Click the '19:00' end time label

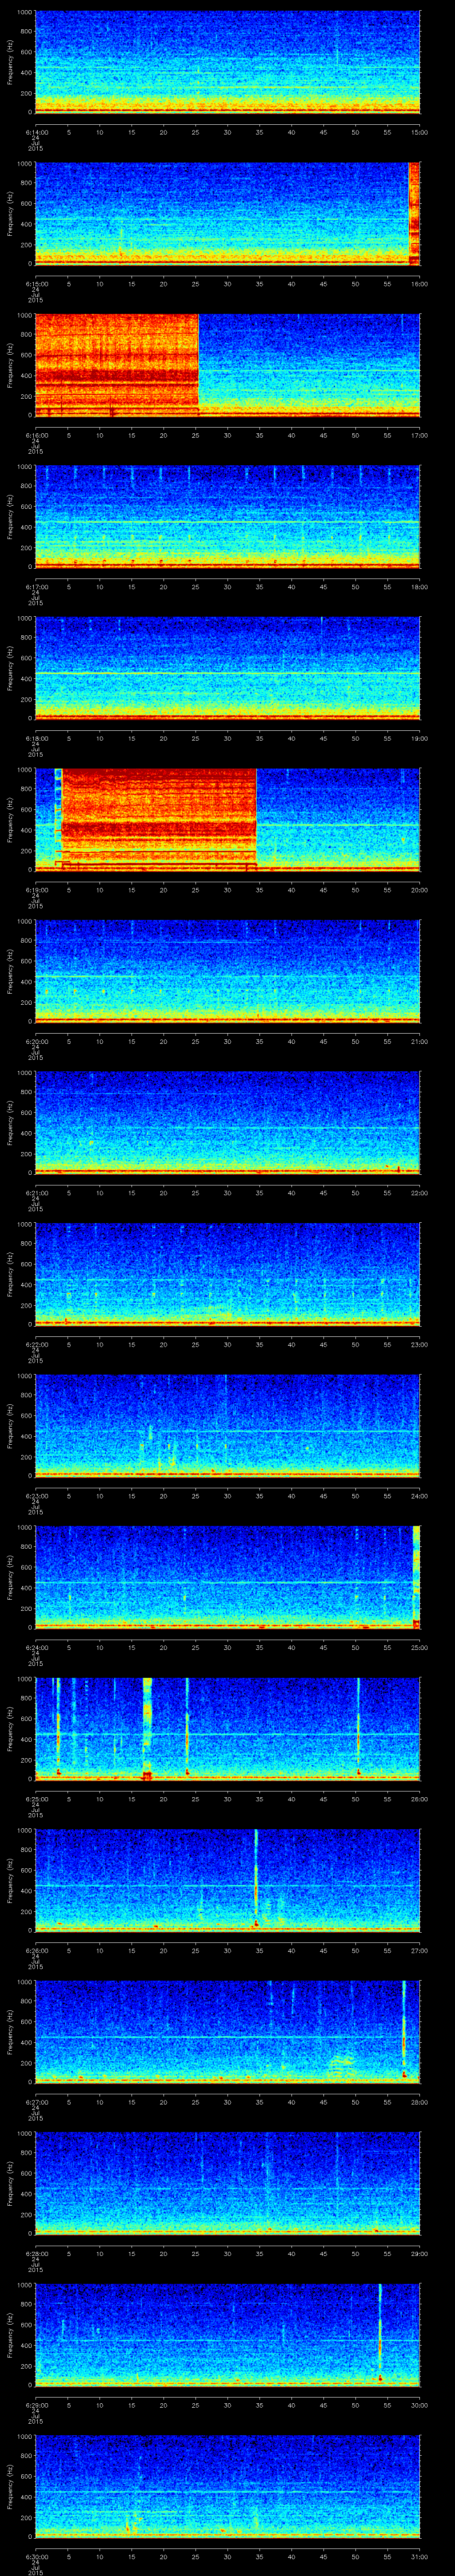click(x=420, y=738)
